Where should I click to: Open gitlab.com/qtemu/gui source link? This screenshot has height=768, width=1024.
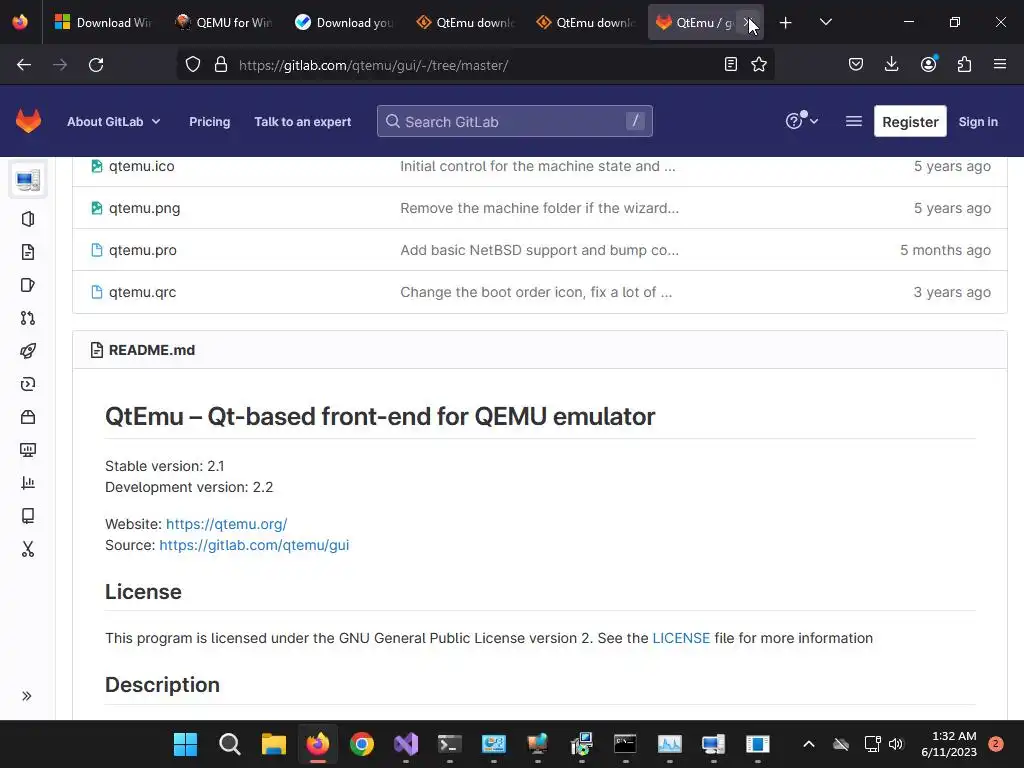[254, 545]
